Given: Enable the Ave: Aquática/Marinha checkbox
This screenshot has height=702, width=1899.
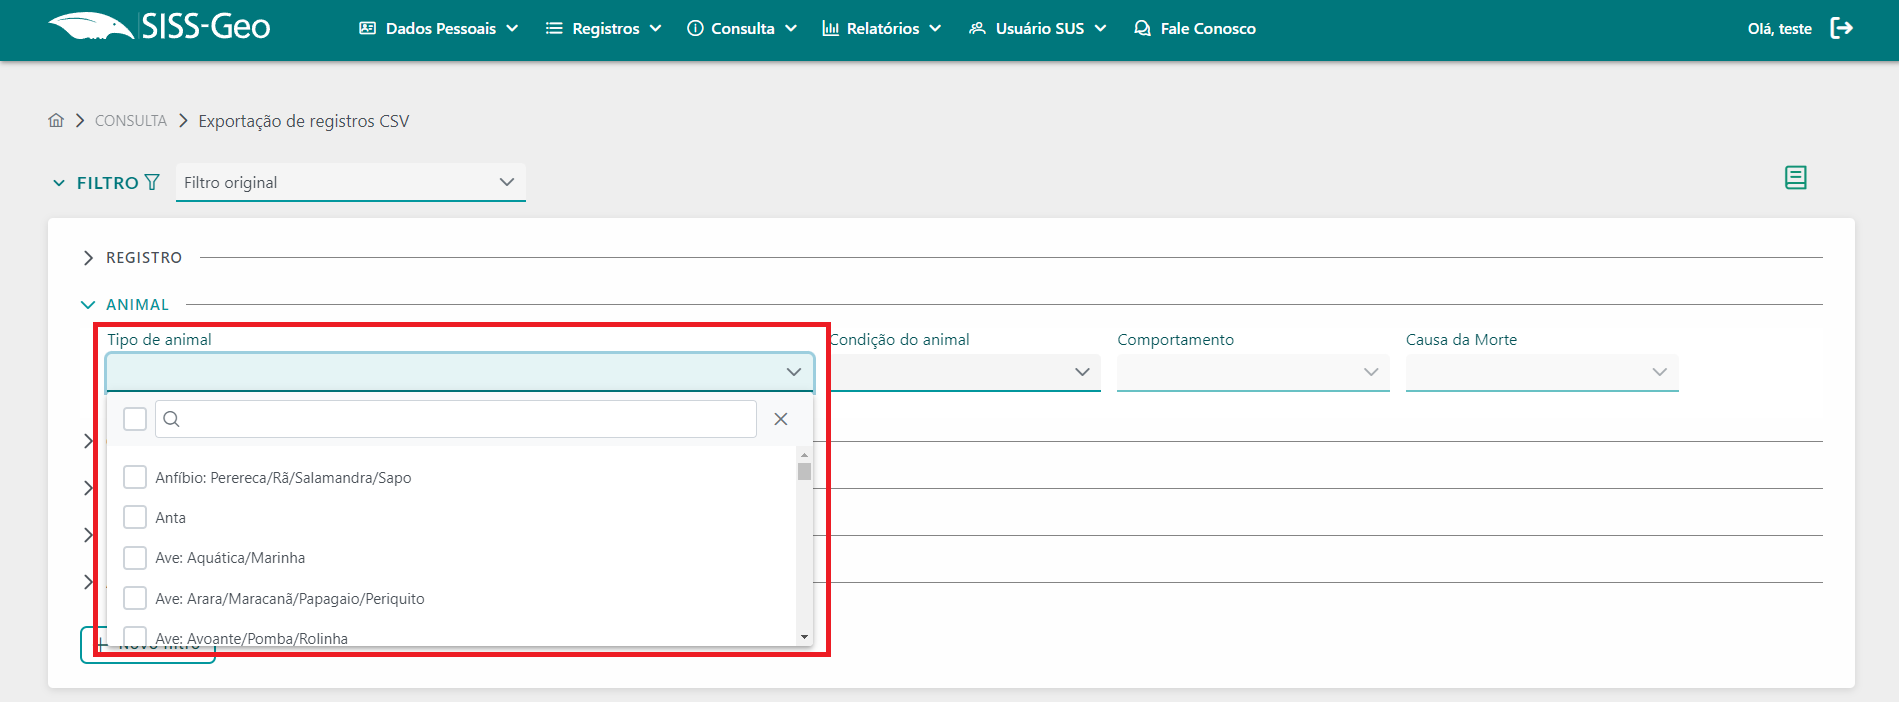Looking at the screenshot, I should [135, 558].
